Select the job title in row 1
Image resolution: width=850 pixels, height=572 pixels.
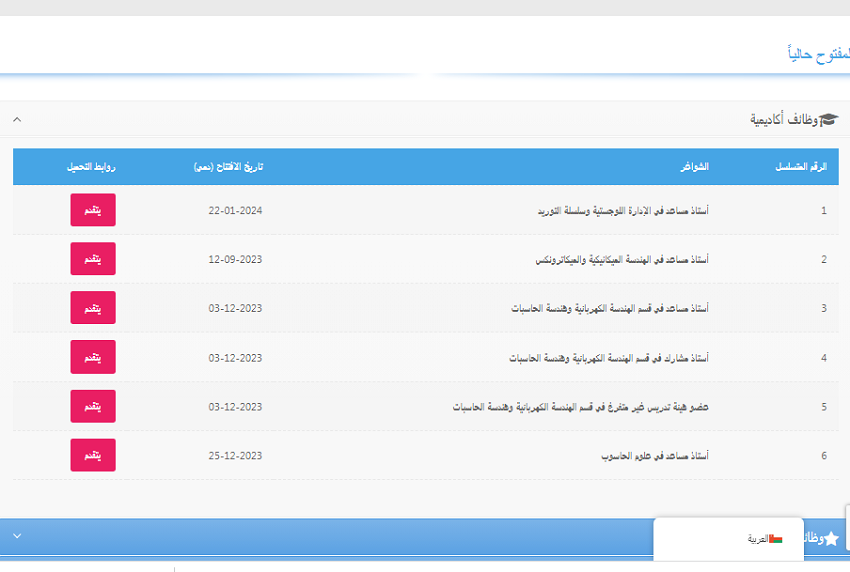click(623, 211)
